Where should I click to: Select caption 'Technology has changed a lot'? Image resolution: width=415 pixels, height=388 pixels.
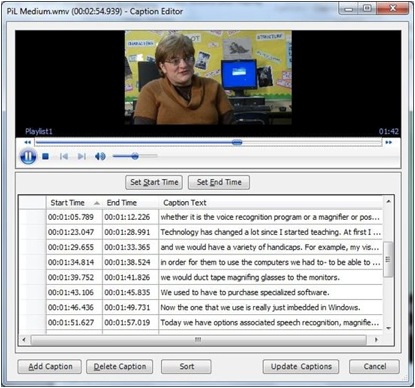coord(271,232)
